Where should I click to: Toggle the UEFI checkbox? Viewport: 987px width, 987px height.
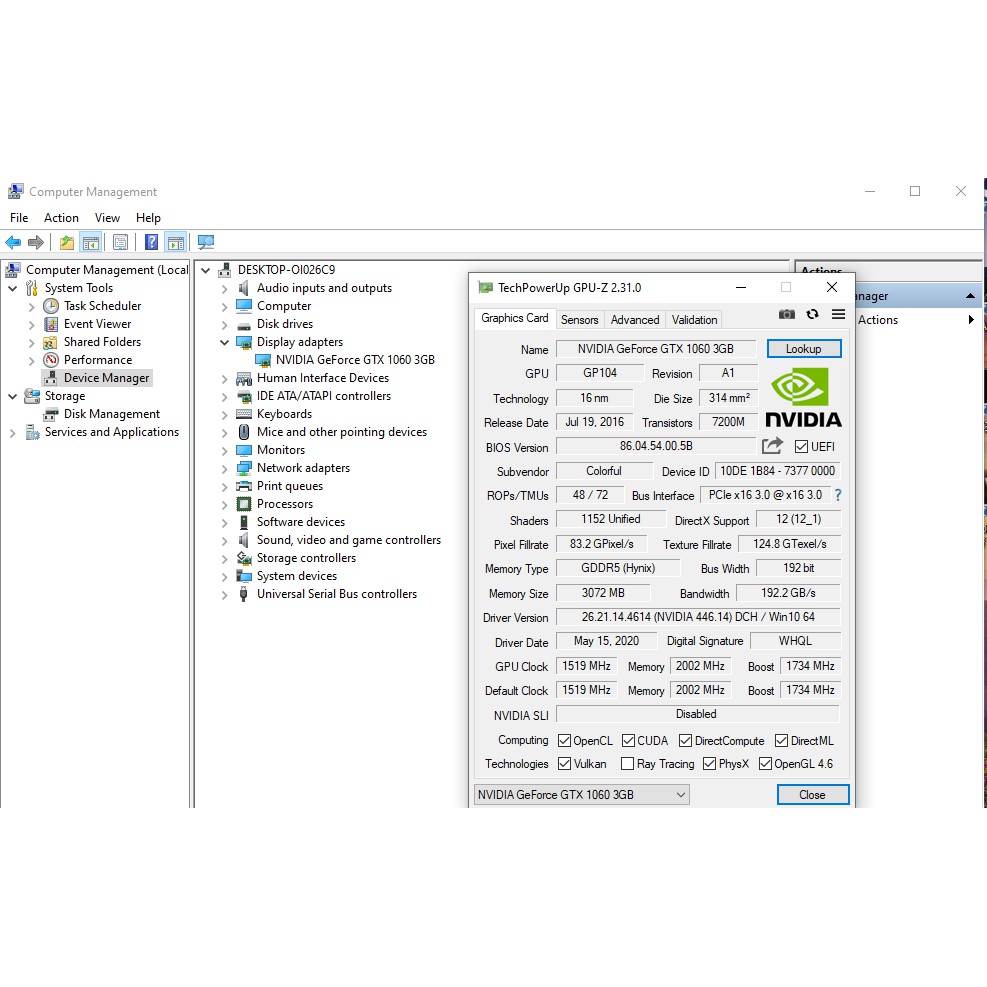(x=801, y=447)
